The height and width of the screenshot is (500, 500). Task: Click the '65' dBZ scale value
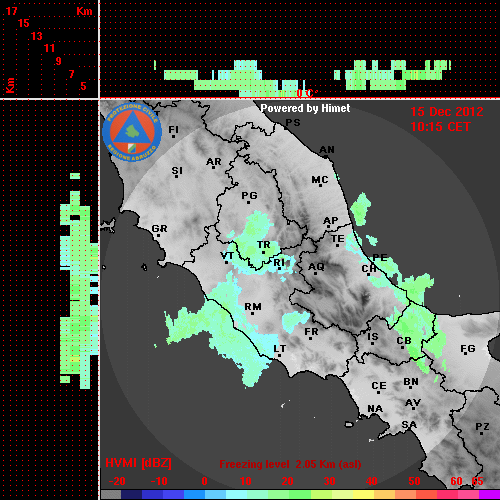[x=477, y=481]
